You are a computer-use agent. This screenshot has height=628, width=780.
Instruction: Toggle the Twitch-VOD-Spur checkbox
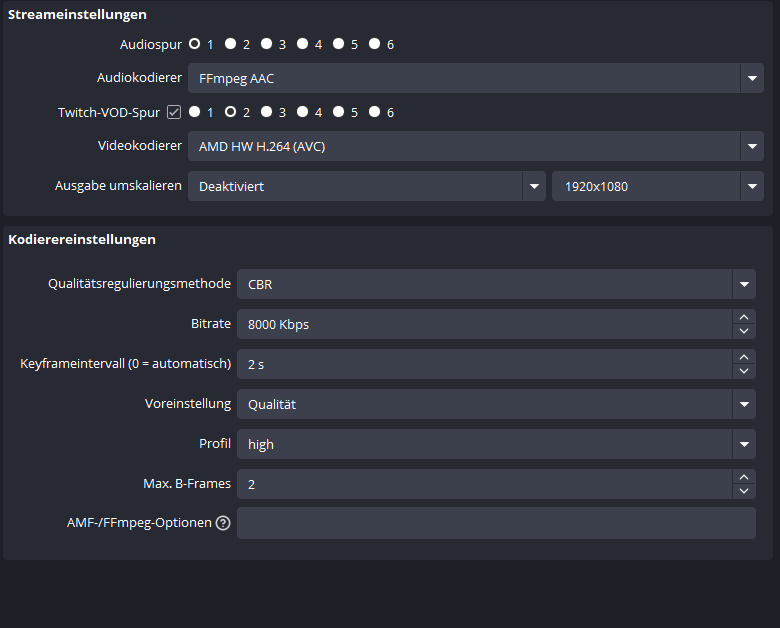(x=174, y=112)
